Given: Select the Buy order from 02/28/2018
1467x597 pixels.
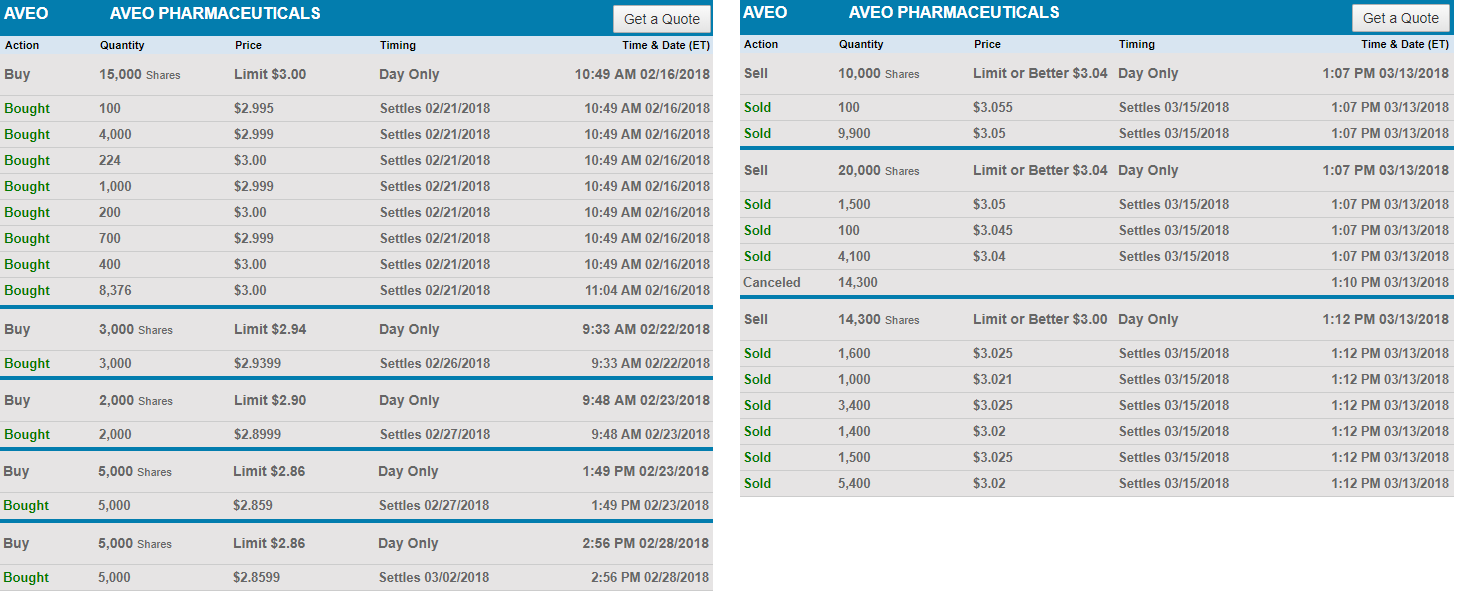Looking at the screenshot, I should (x=356, y=544).
